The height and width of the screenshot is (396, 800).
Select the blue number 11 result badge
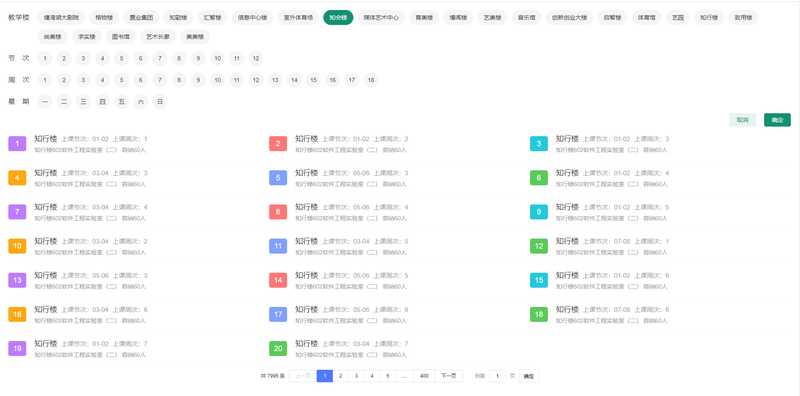pos(278,246)
